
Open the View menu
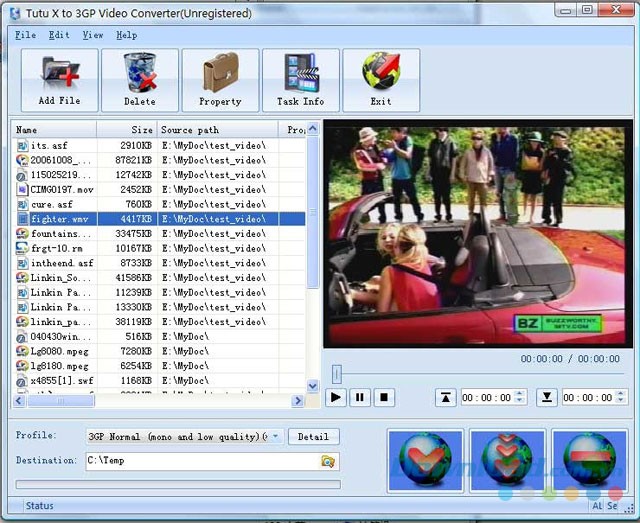[93, 35]
